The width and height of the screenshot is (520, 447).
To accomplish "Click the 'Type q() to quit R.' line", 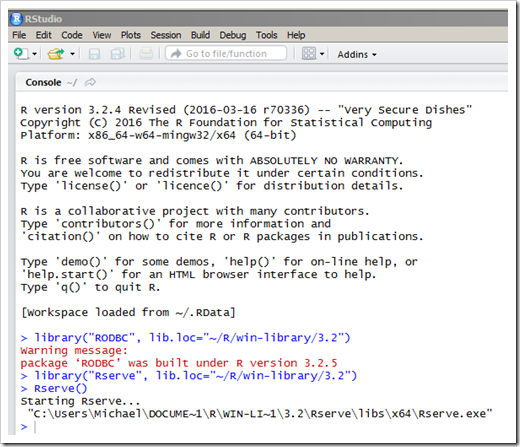I will tap(90, 287).
